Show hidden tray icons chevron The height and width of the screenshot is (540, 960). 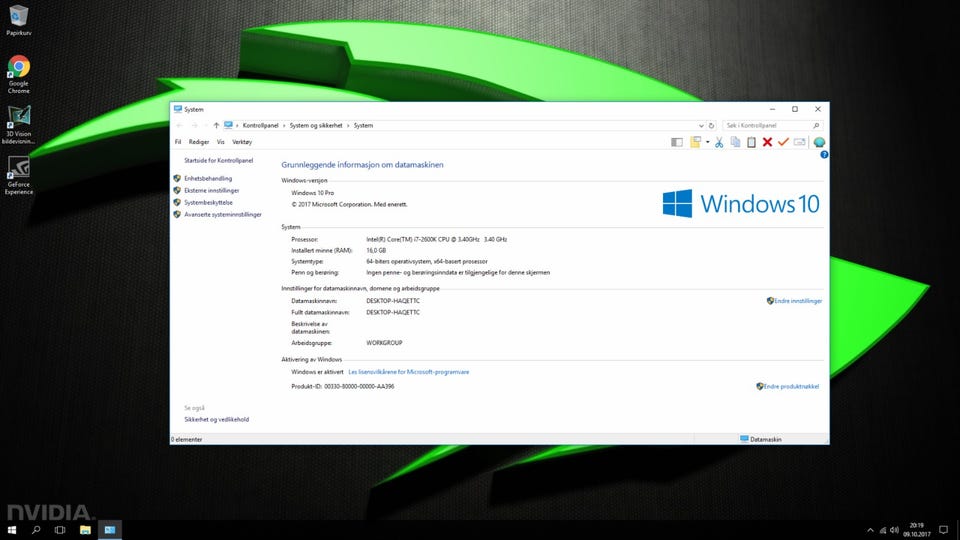(x=870, y=530)
